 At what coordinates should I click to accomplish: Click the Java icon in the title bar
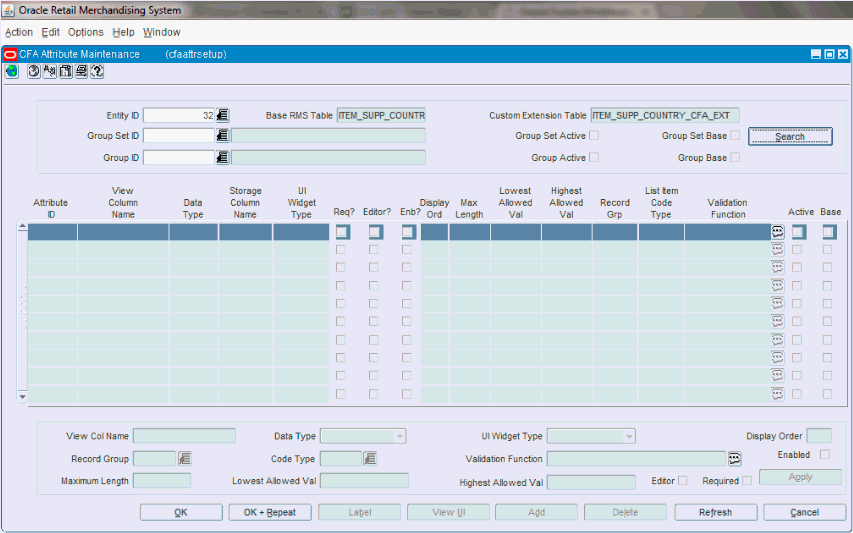(x=9, y=10)
